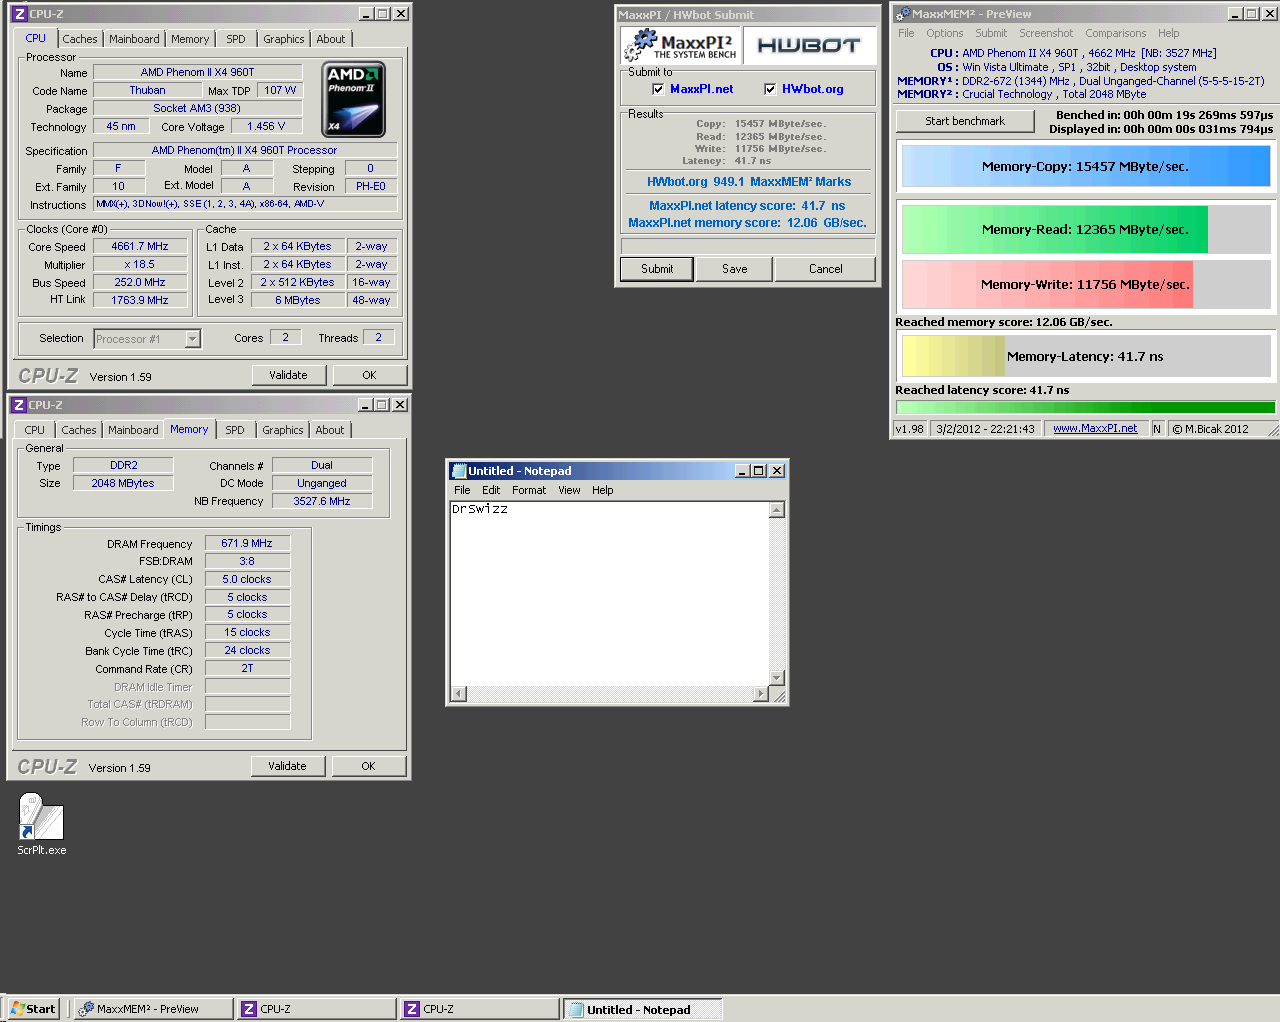Click the Notepad text editing area

pos(609,594)
